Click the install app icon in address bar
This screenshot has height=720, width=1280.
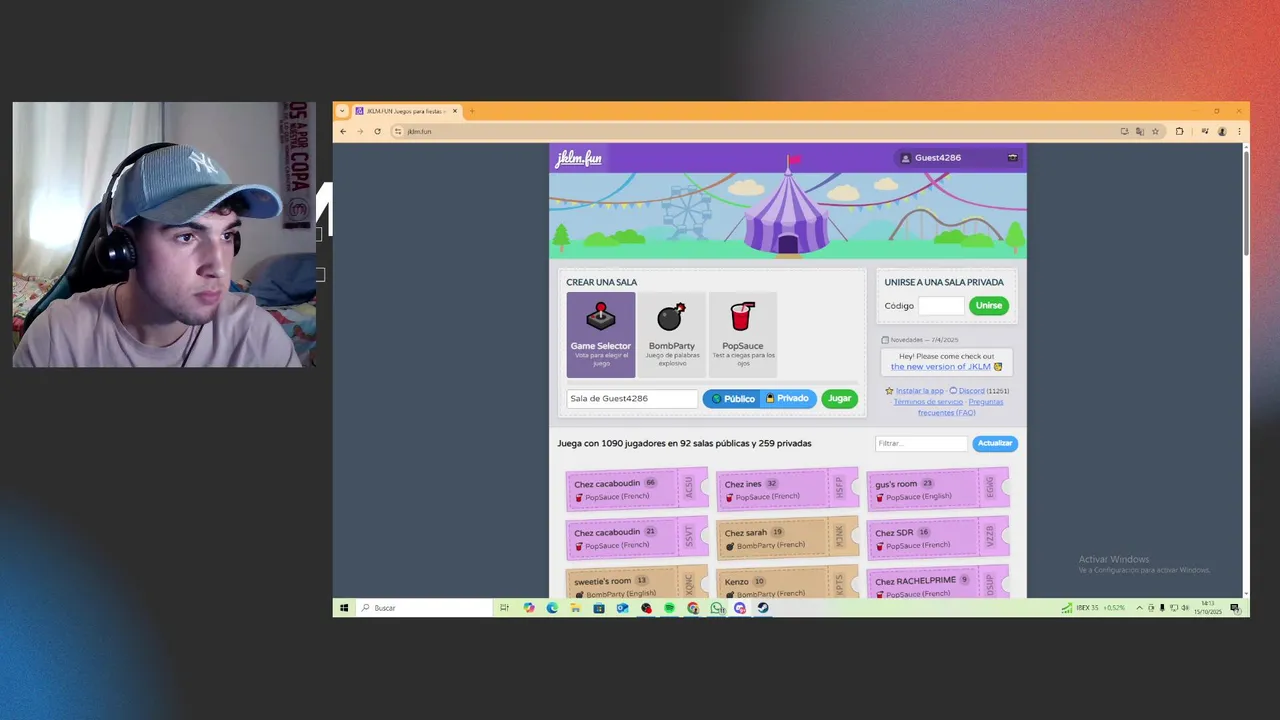[x=1124, y=131]
